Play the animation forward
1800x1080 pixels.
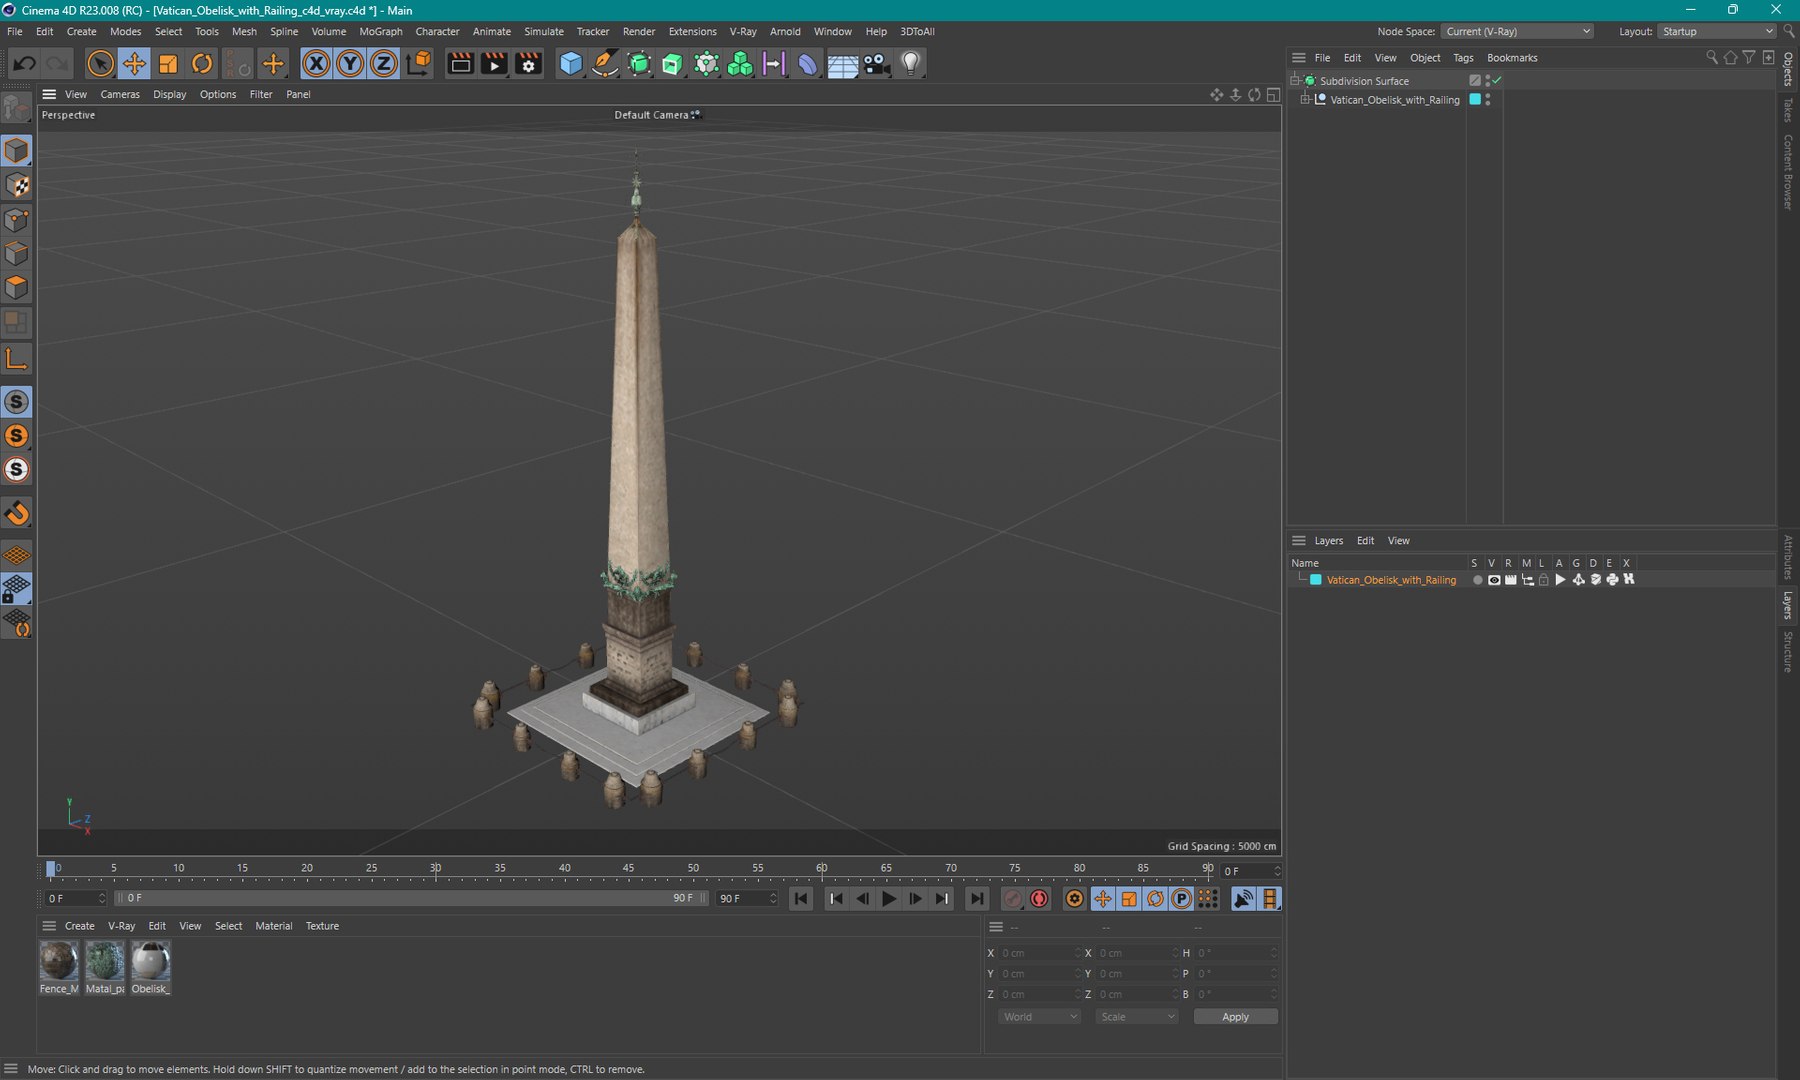889,899
